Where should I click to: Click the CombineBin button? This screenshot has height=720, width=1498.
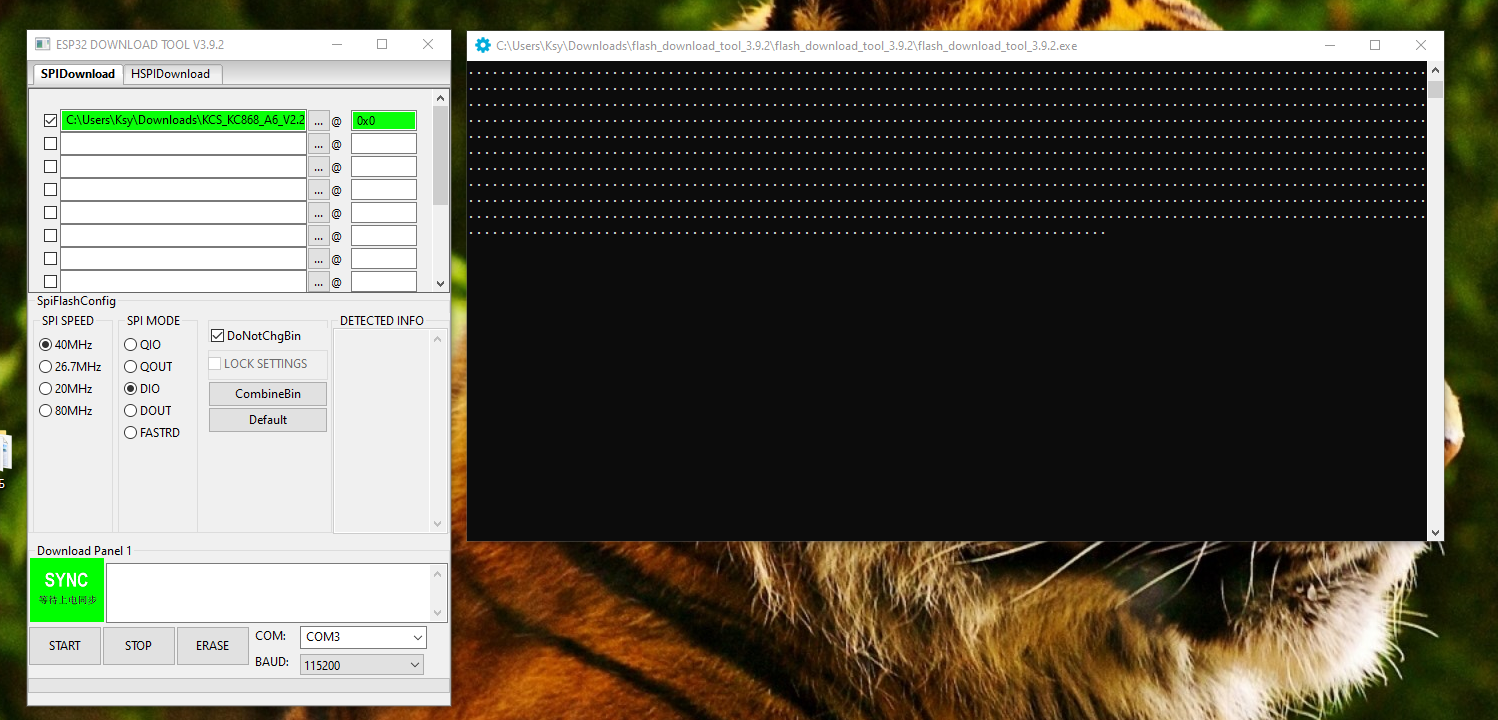pos(267,394)
